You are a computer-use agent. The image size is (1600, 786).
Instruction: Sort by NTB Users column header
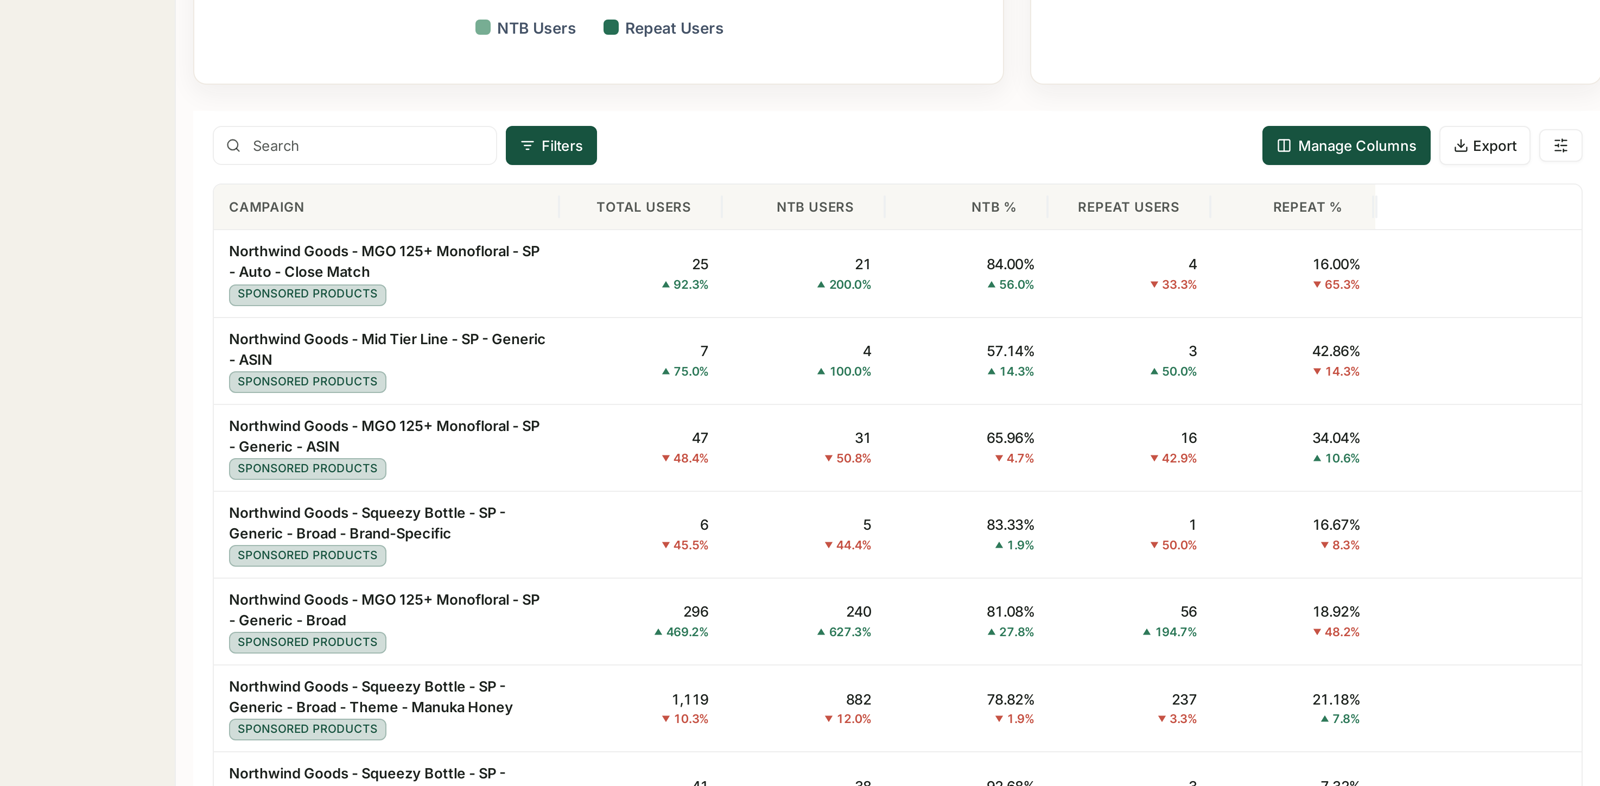pos(815,207)
